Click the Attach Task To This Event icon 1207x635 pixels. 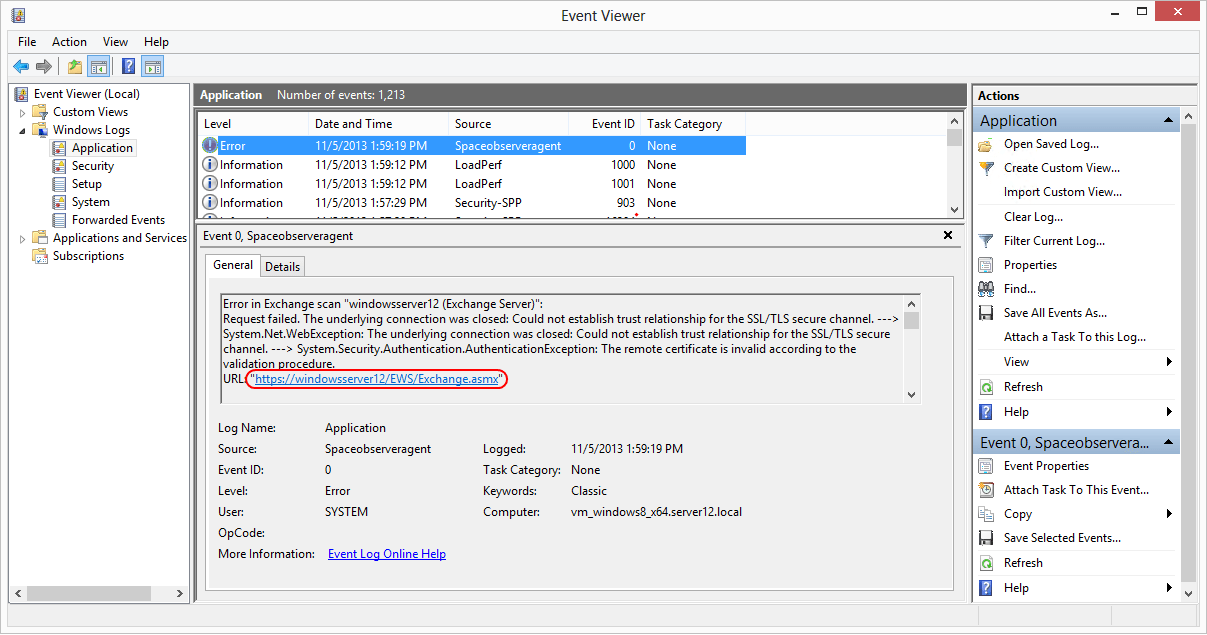pos(986,490)
